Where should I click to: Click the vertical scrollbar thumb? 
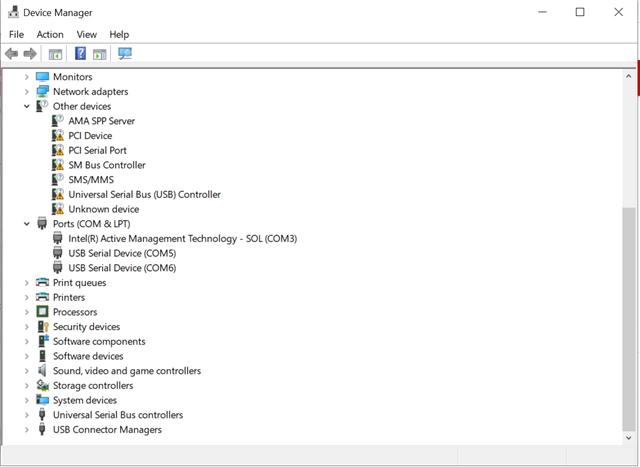click(x=629, y=319)
